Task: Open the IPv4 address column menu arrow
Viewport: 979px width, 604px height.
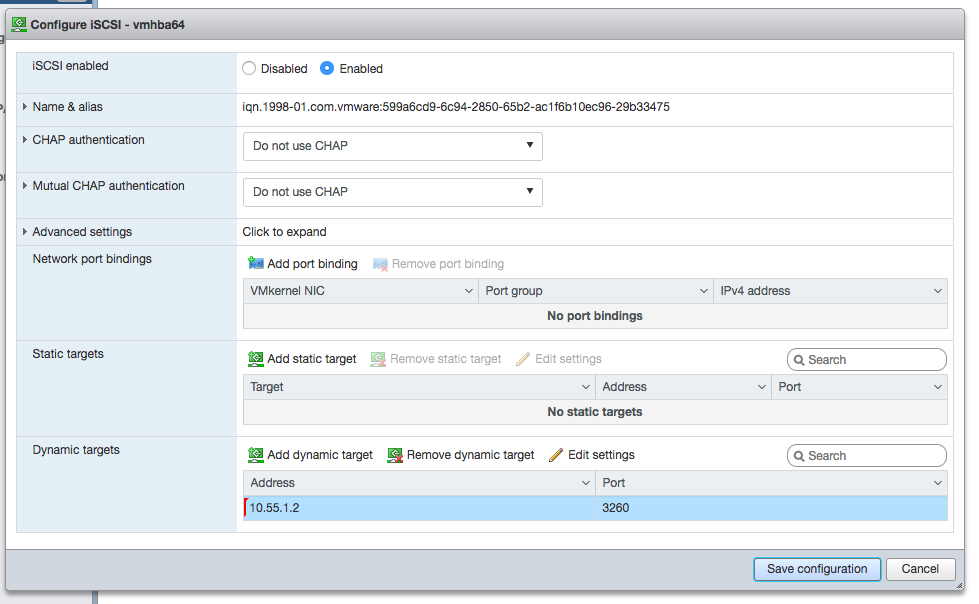Action: pos(937,291)
